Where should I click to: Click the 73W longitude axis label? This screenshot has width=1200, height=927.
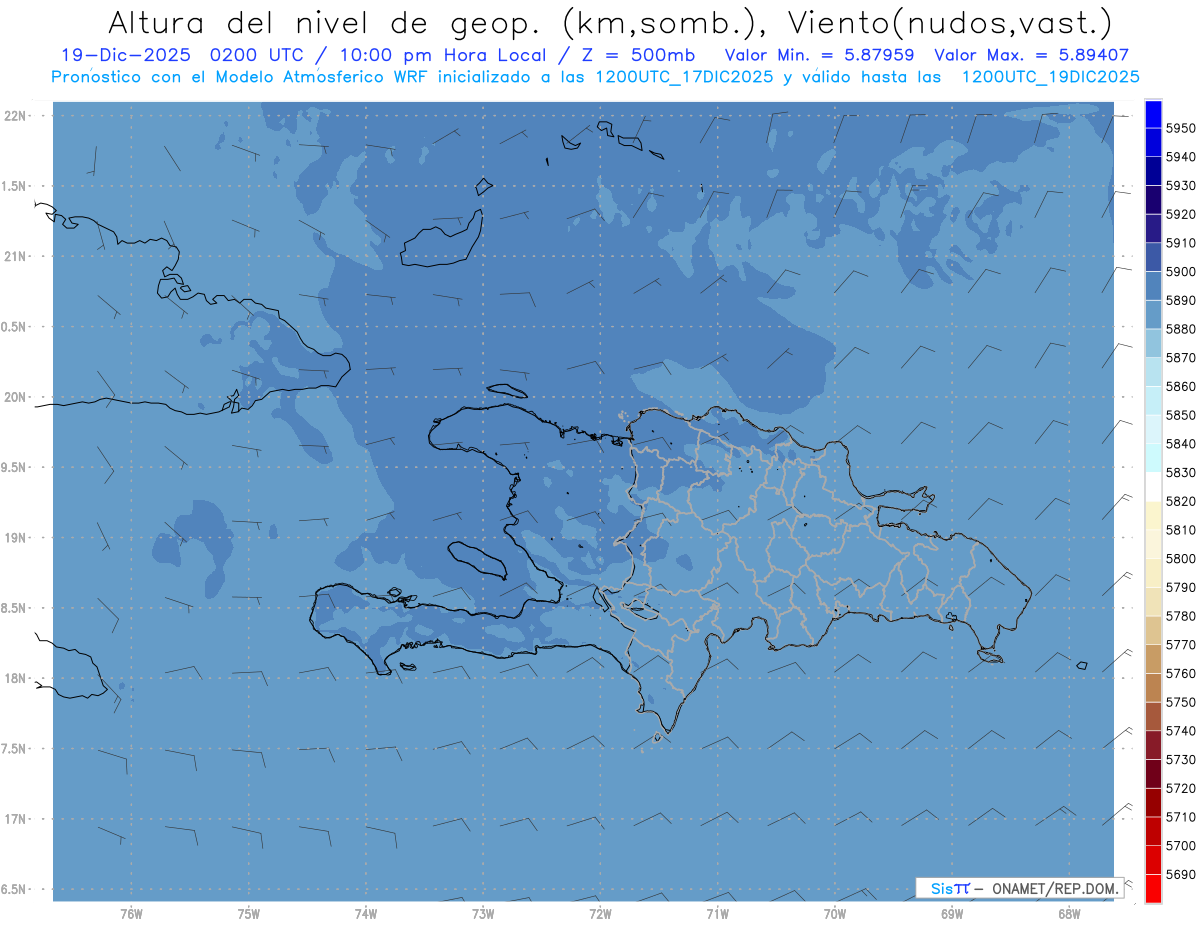coord(483,914)
